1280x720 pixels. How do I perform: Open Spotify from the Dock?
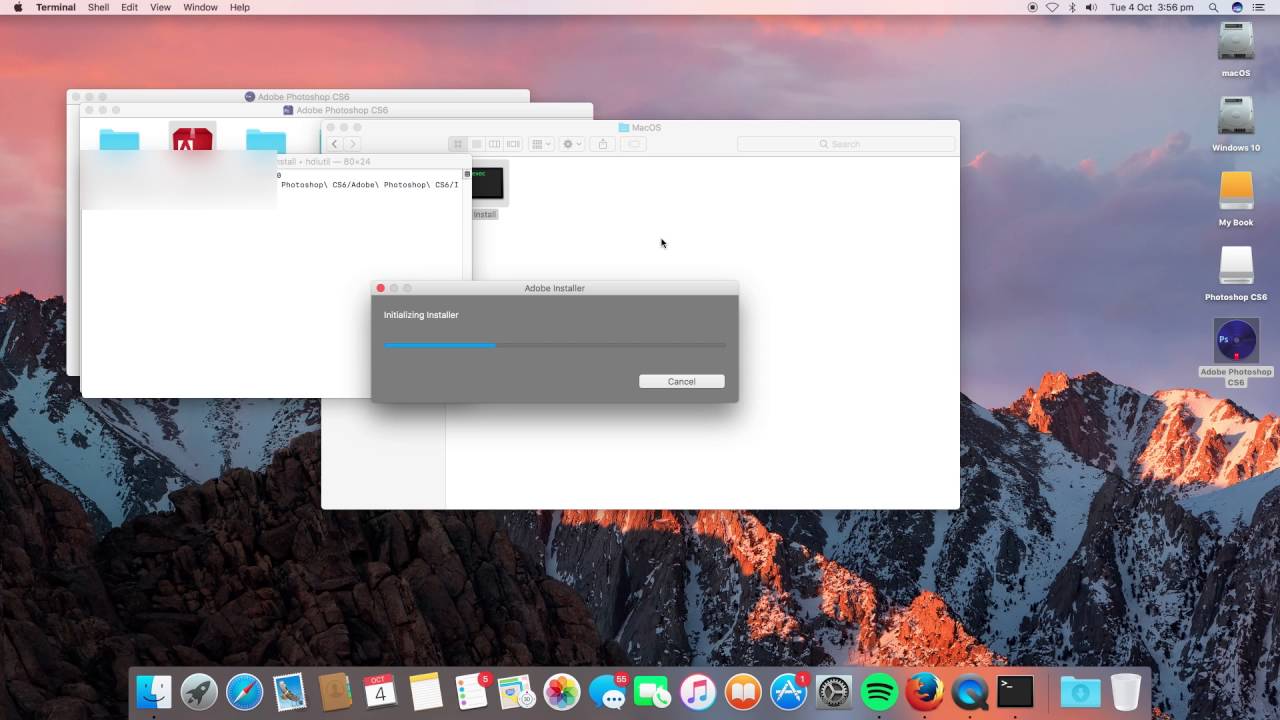879,692
